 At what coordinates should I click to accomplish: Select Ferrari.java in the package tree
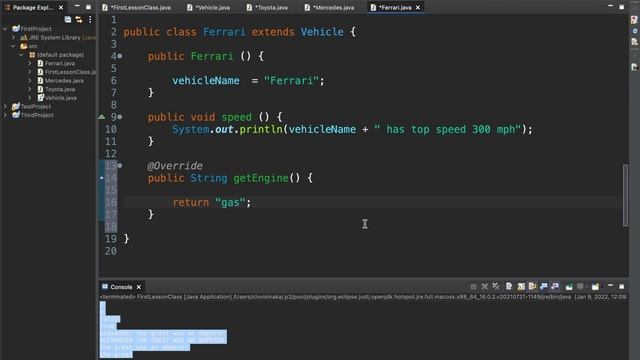[x=60, y=63]
